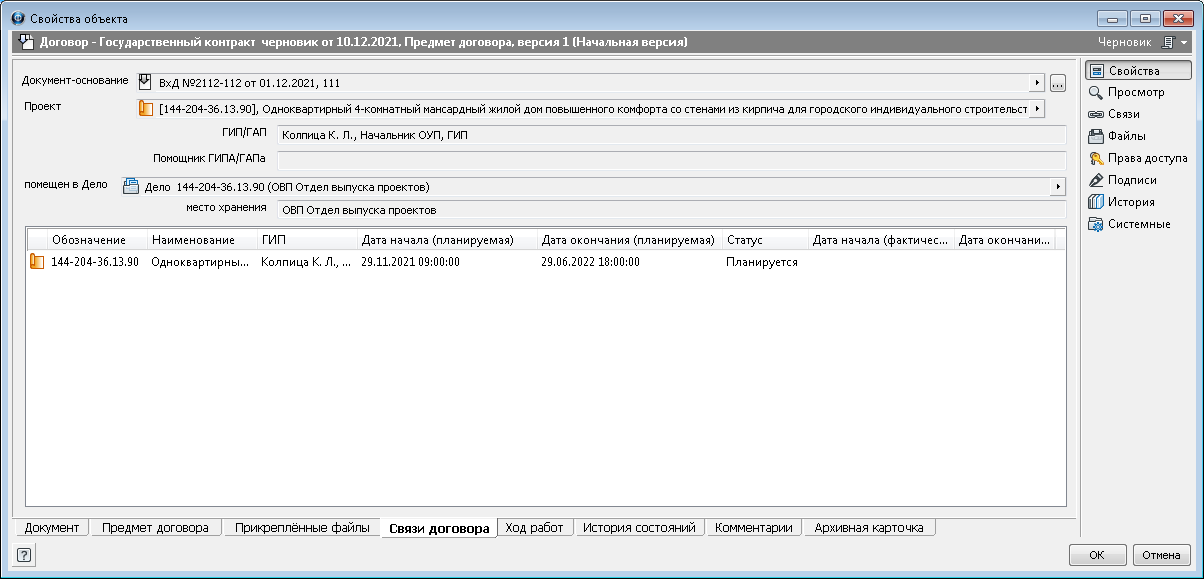Open the История section in sidebar
This screenshot has width=1204, height=579.
tap(1130, 202)
